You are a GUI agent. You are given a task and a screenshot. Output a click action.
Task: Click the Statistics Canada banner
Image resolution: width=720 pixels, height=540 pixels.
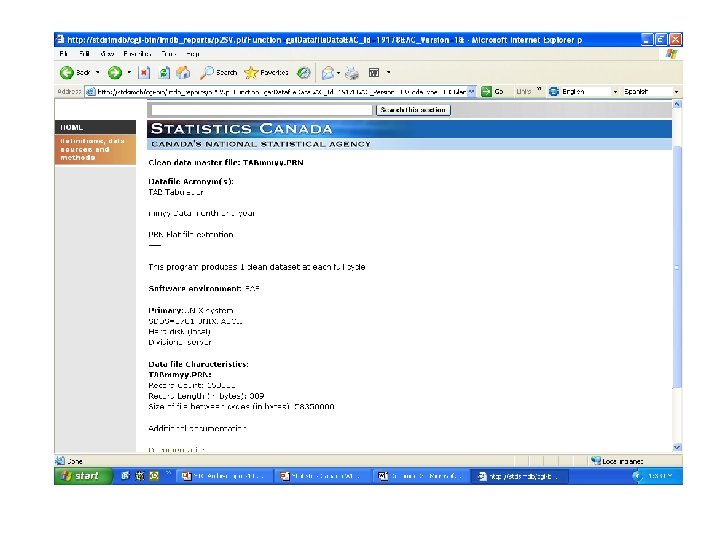coord(409,129)
